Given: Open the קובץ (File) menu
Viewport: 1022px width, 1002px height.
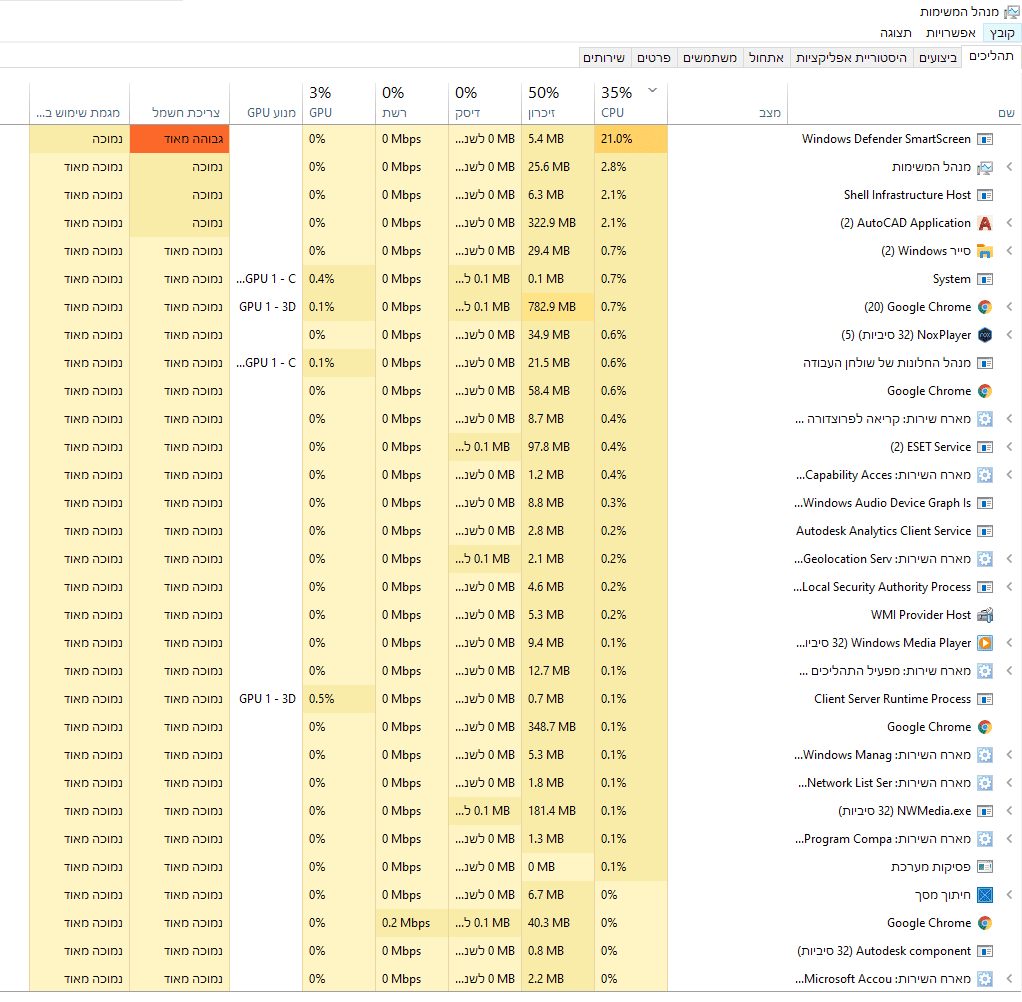Looking at the screenshot, I should (1002, 33).
